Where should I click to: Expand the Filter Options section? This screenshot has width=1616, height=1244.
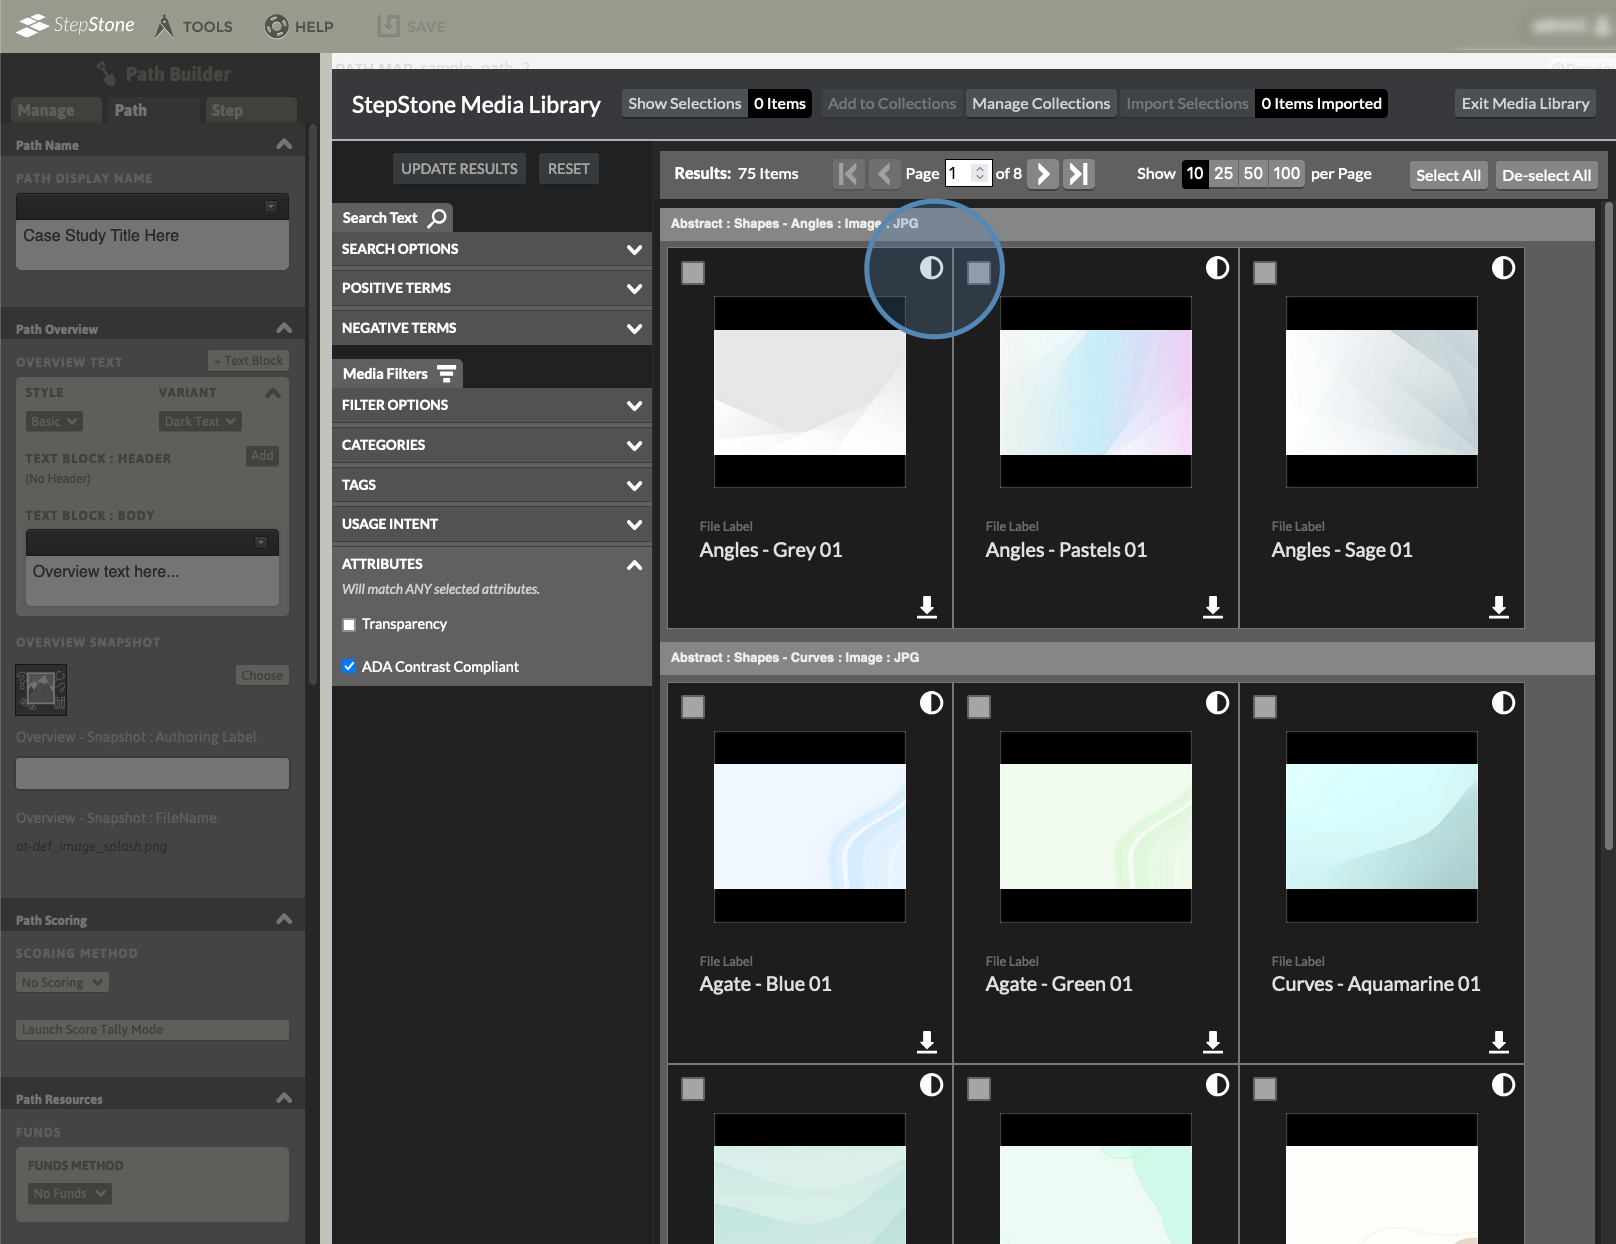492,405
